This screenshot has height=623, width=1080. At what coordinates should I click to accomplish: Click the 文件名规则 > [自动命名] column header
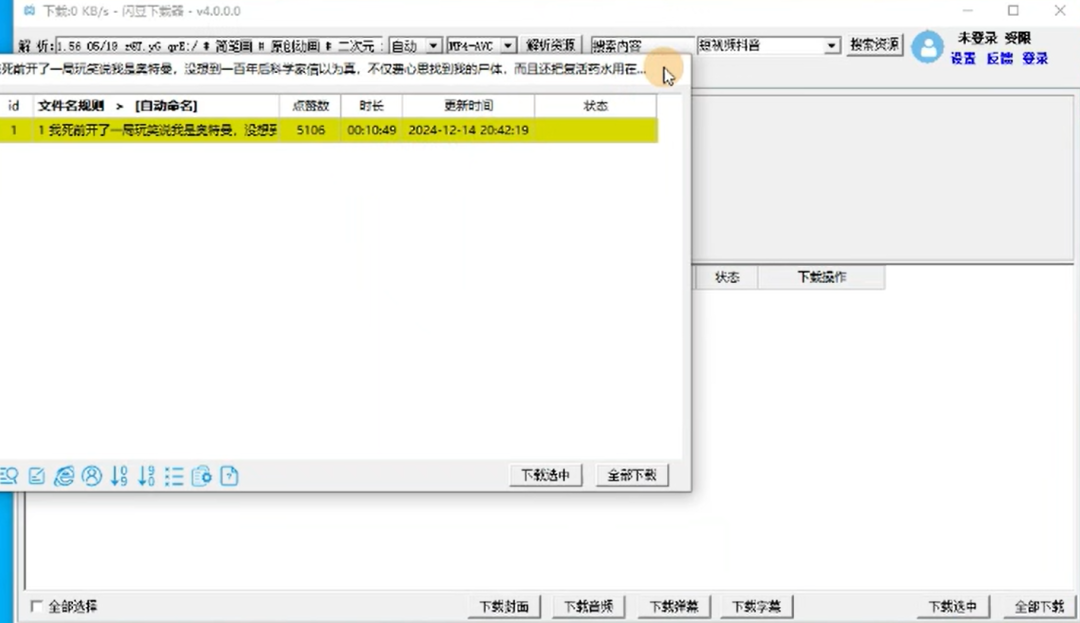[x=156, y=106]
